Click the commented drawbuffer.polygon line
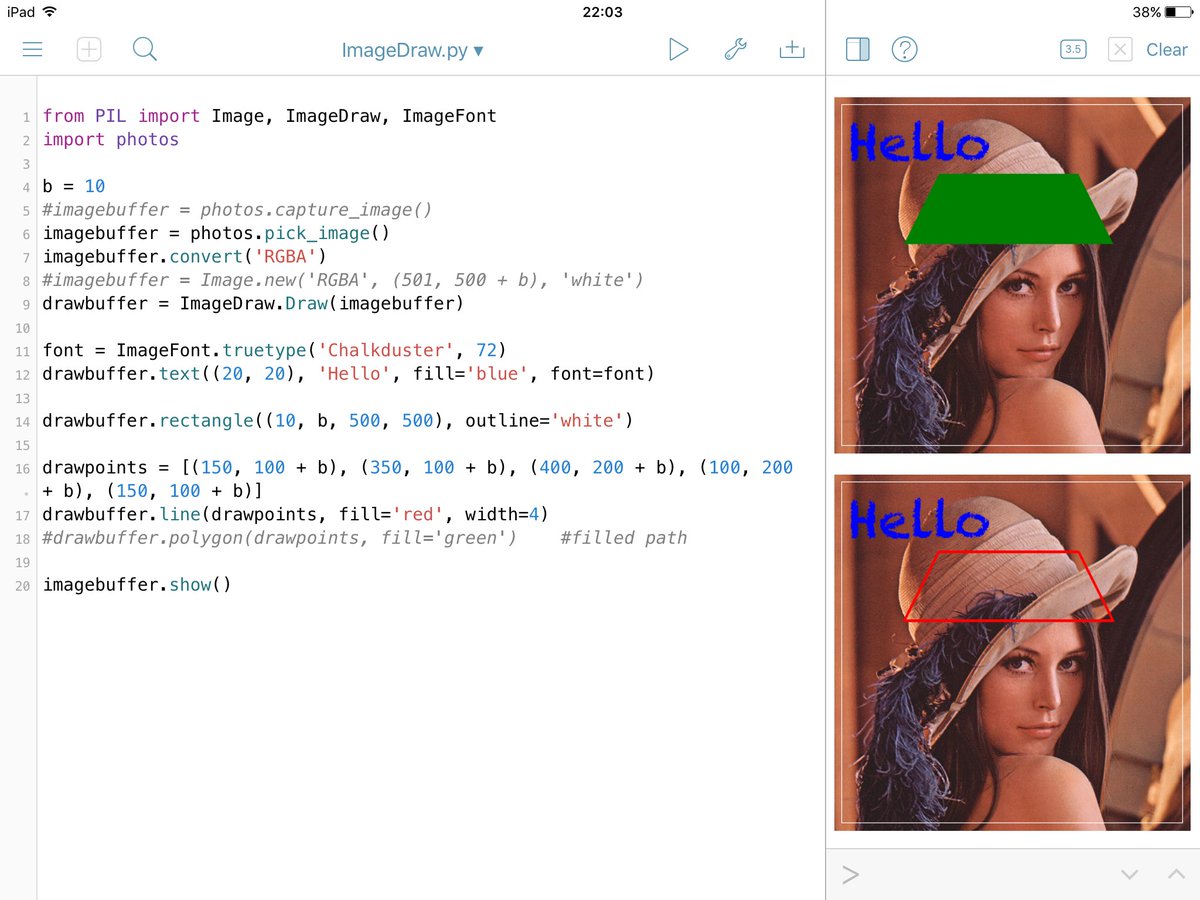The width and height of the screenshot is (1200, 900). tap(365, 538)
